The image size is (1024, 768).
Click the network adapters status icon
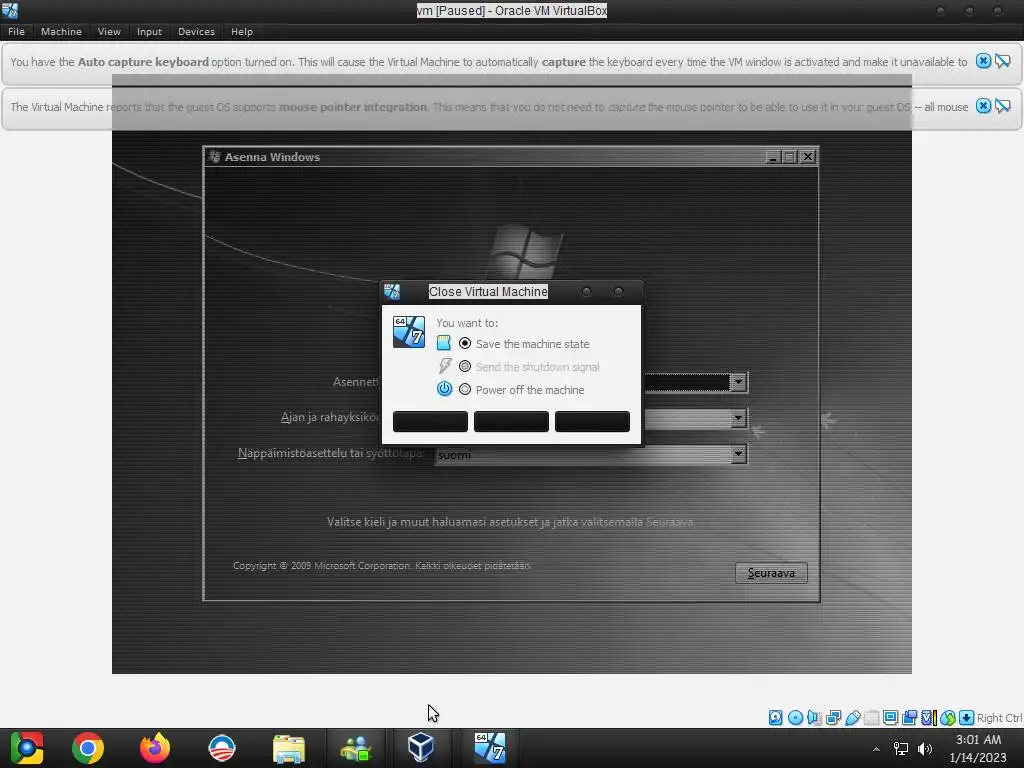833,718
